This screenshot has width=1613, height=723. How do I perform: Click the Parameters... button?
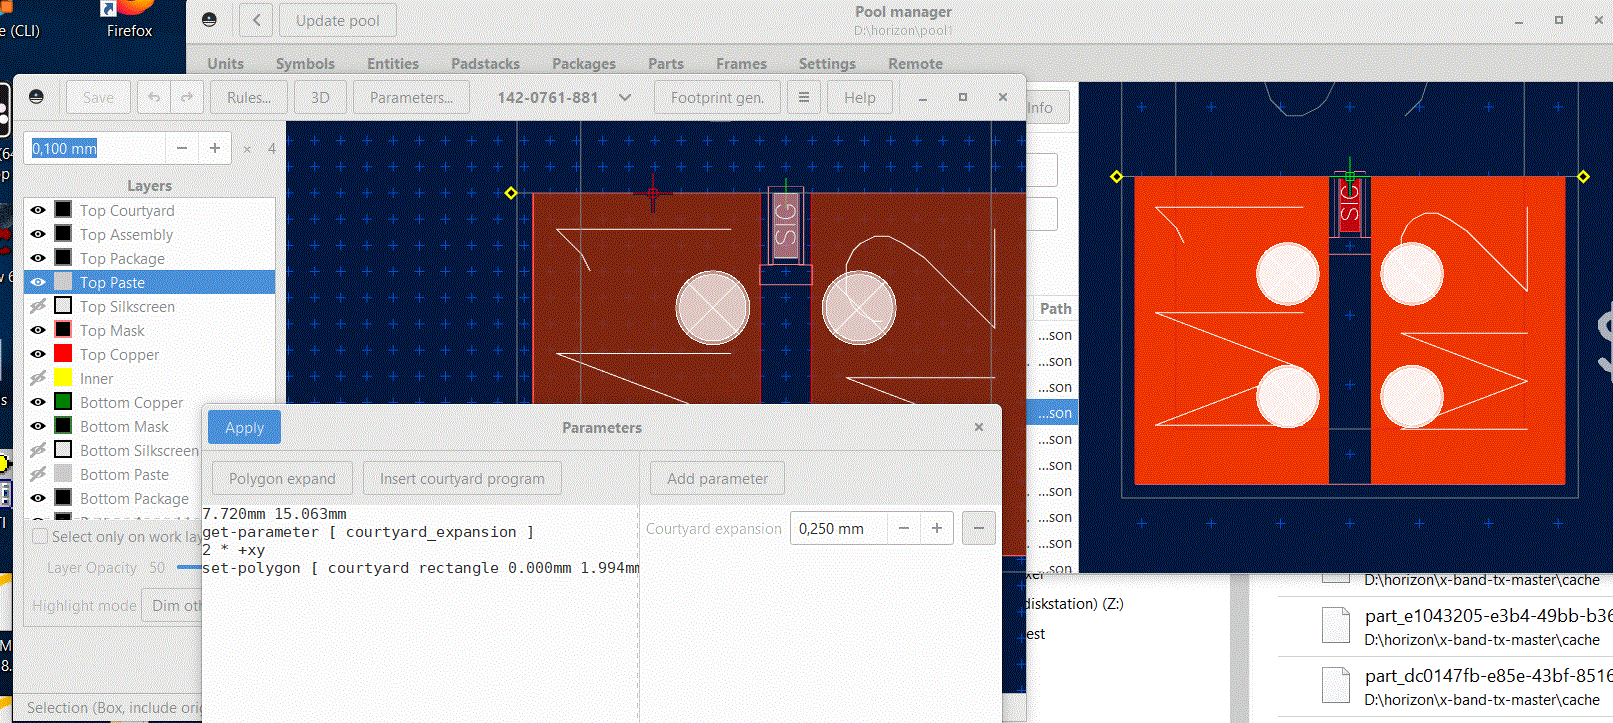411,97
